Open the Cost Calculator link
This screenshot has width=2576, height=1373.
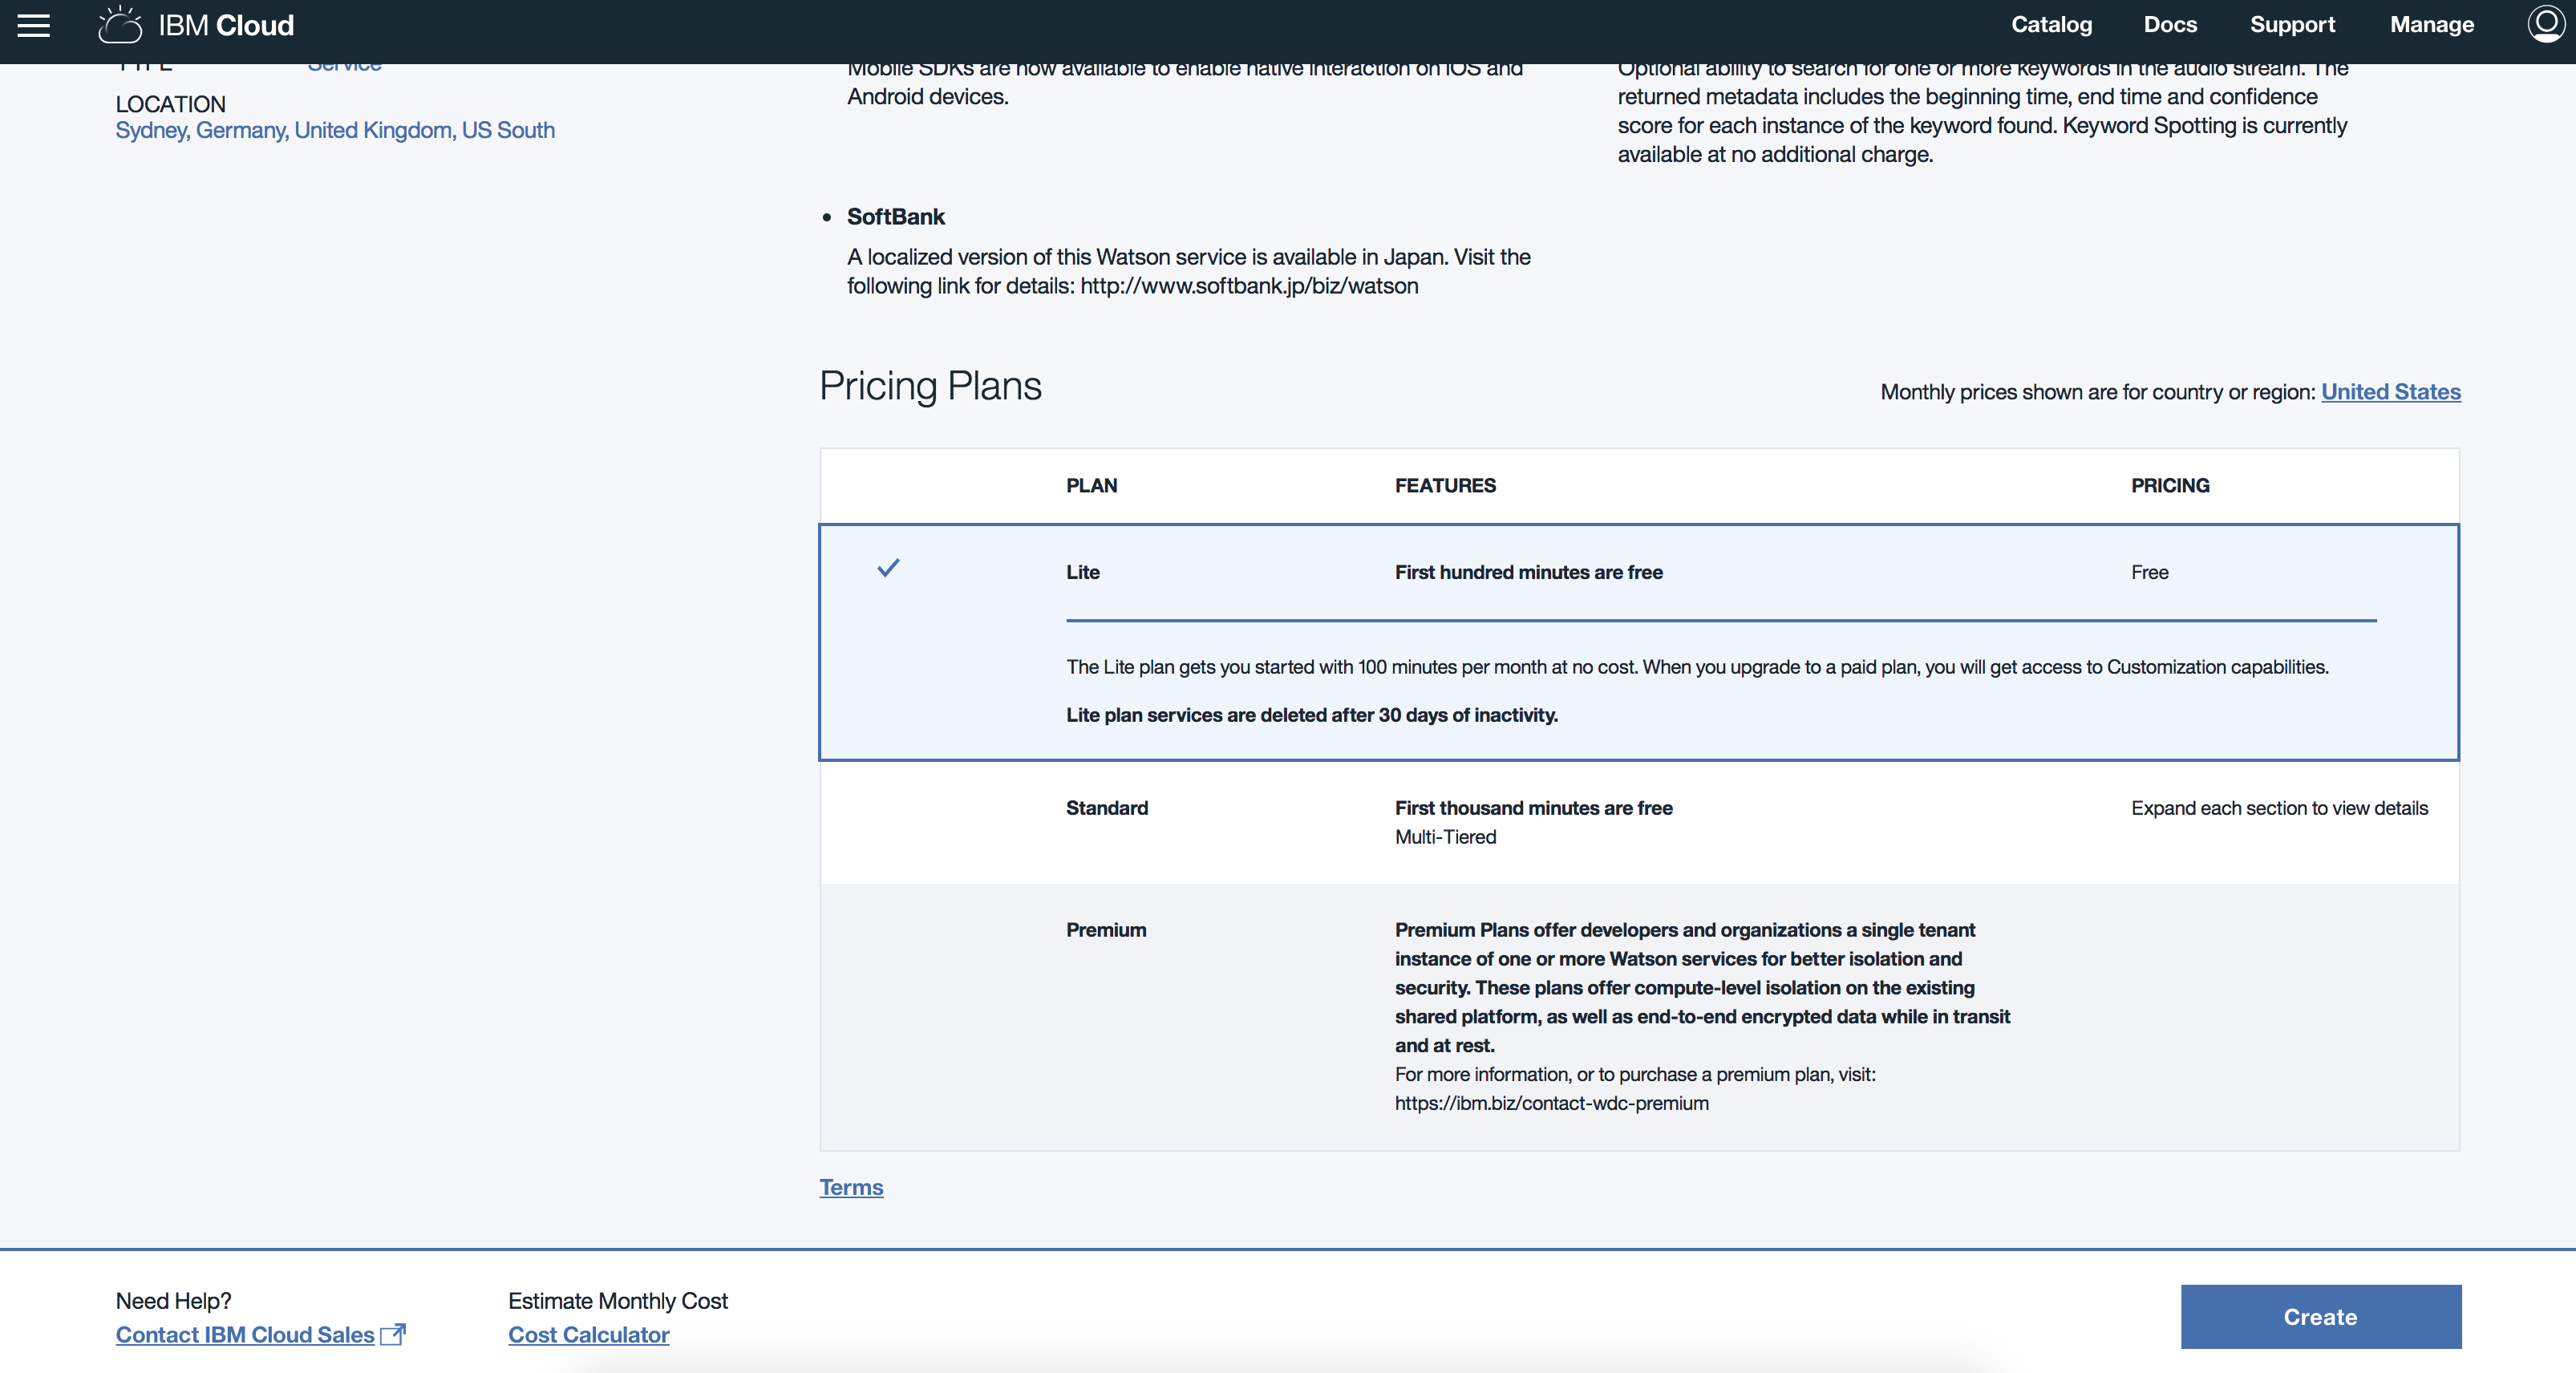tap(588, 1335)
